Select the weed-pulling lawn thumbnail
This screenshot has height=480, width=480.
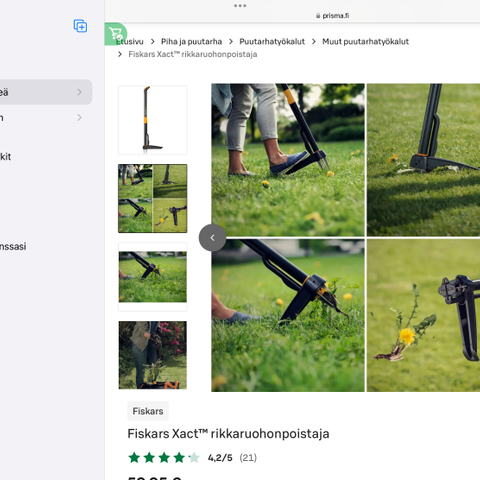tap(153, 277)
